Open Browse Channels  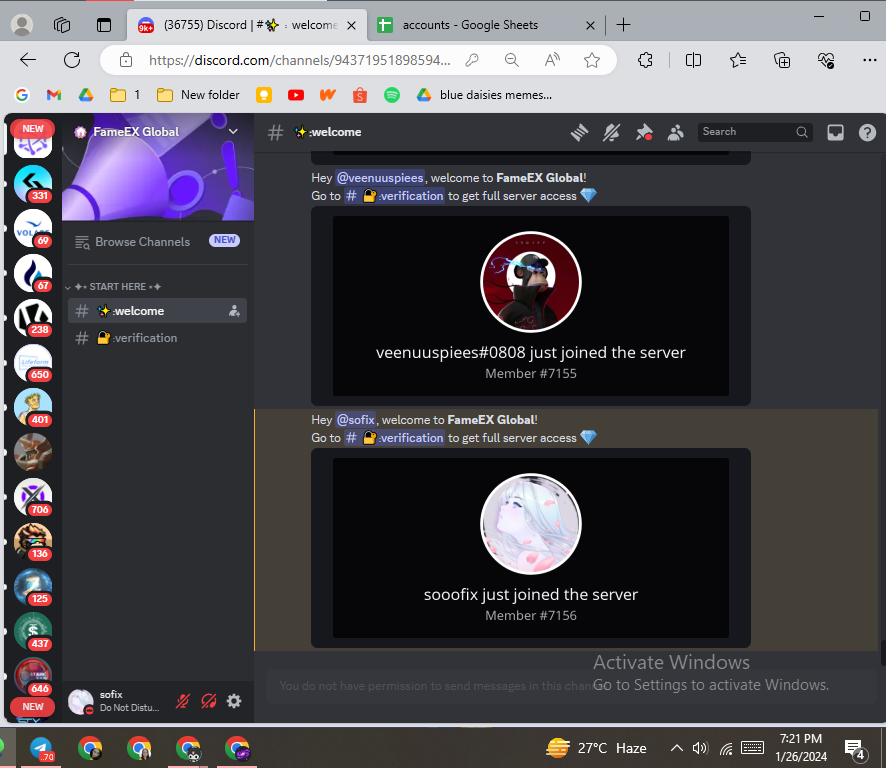click(x=157, y=241)
